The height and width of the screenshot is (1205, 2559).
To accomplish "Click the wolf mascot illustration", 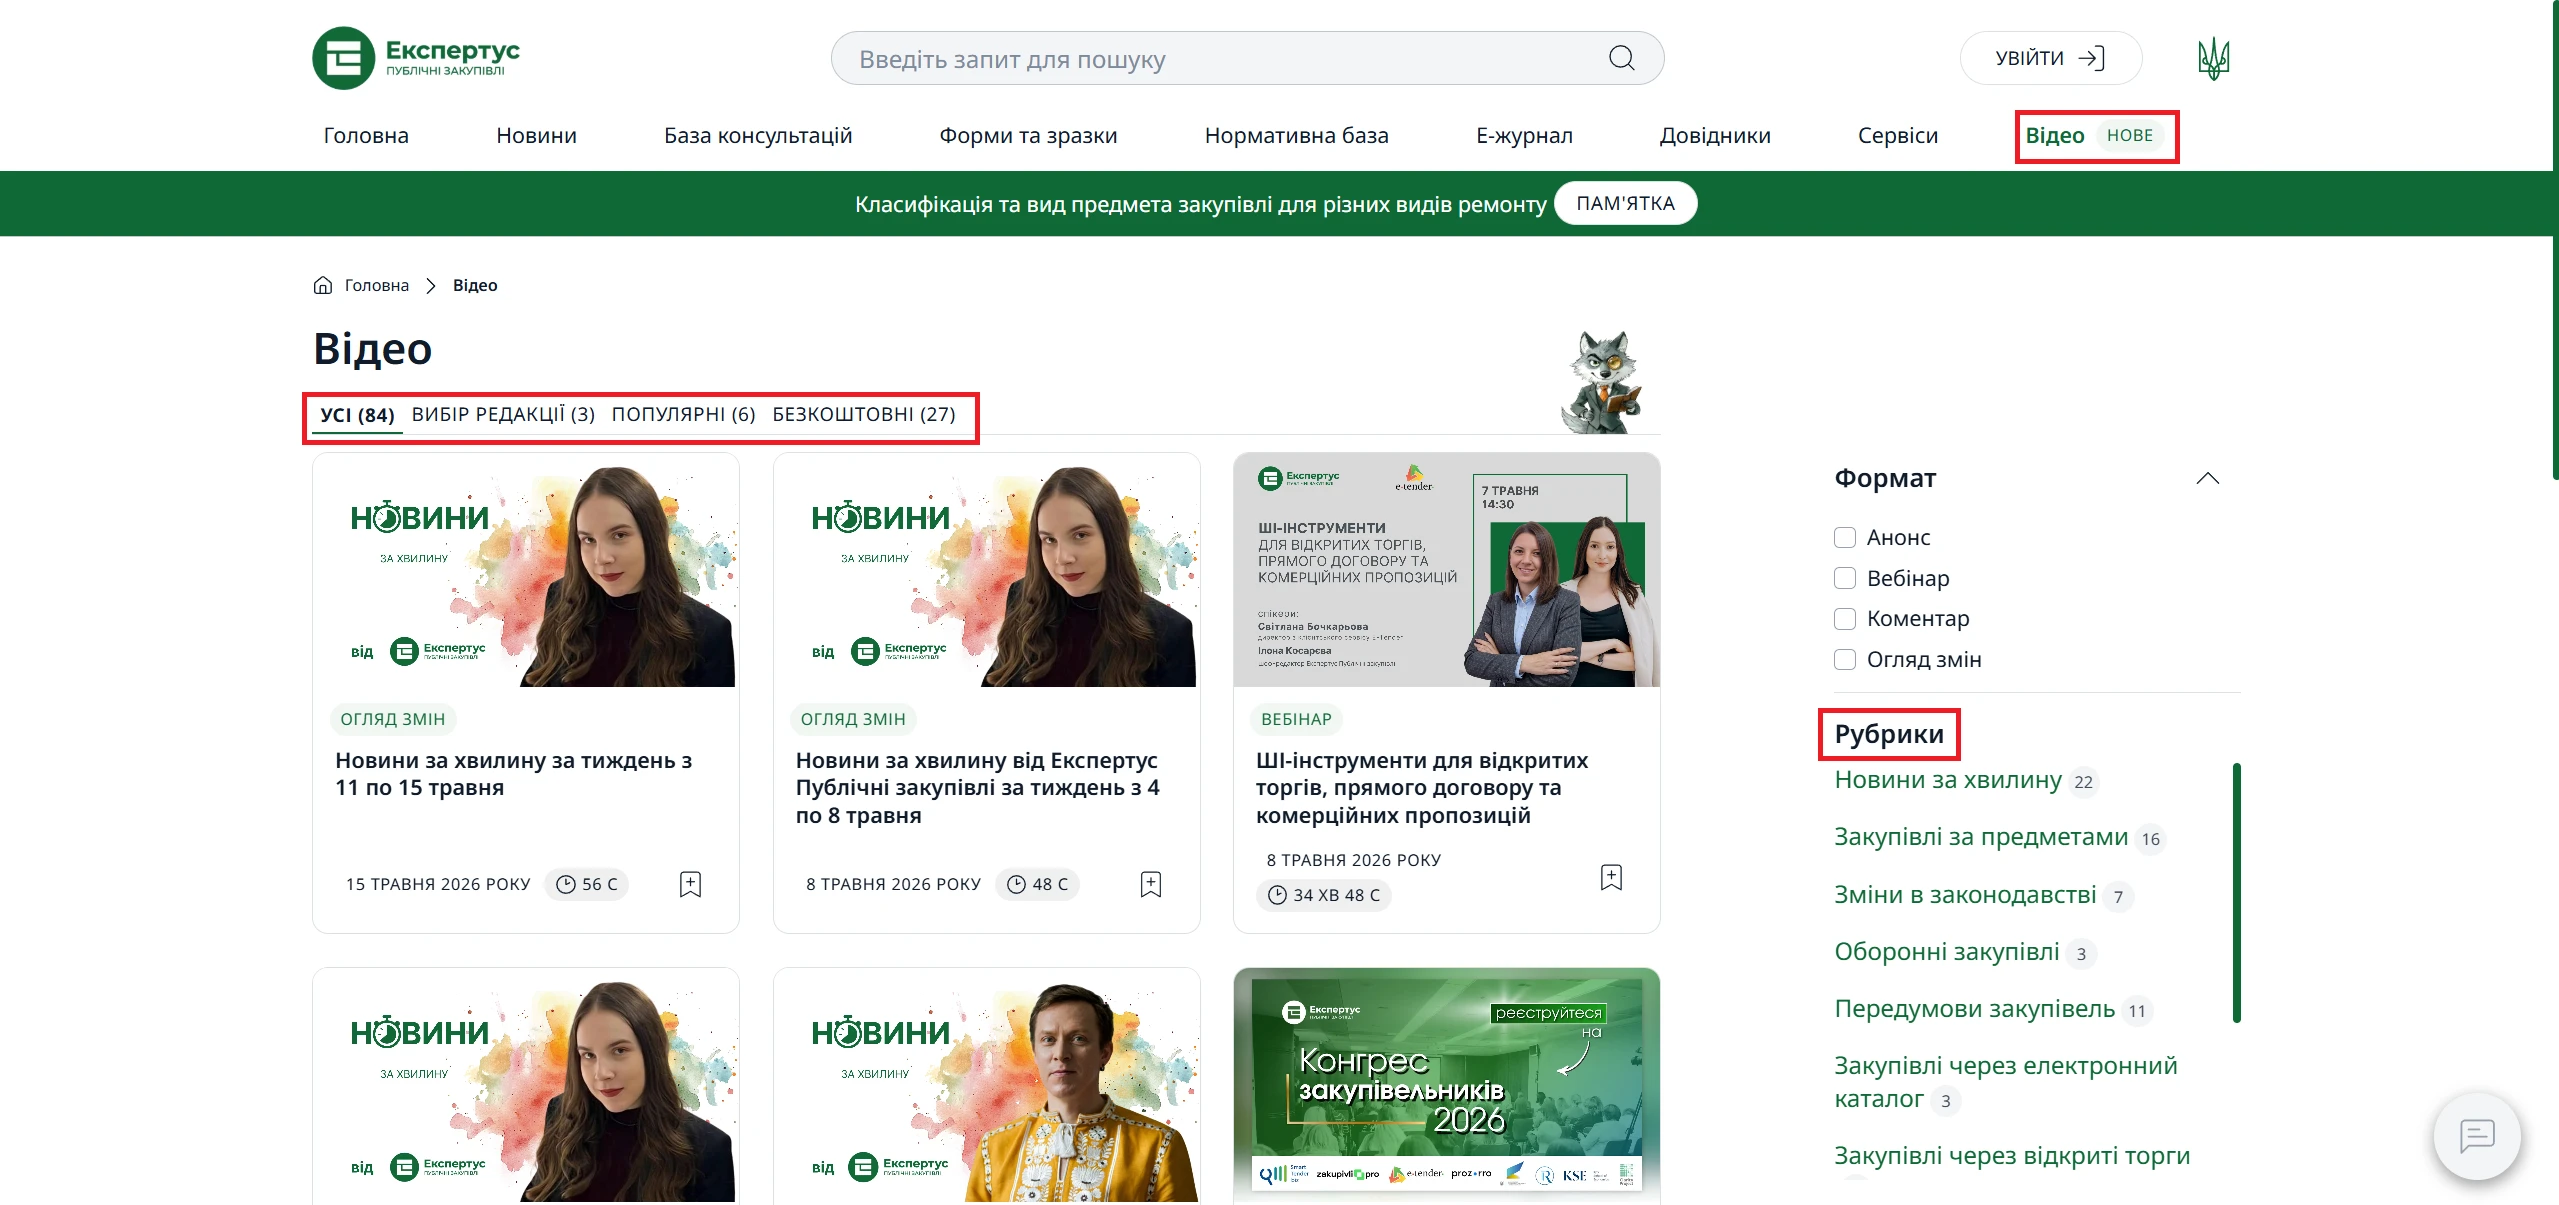I will (x=1602, y=382).
